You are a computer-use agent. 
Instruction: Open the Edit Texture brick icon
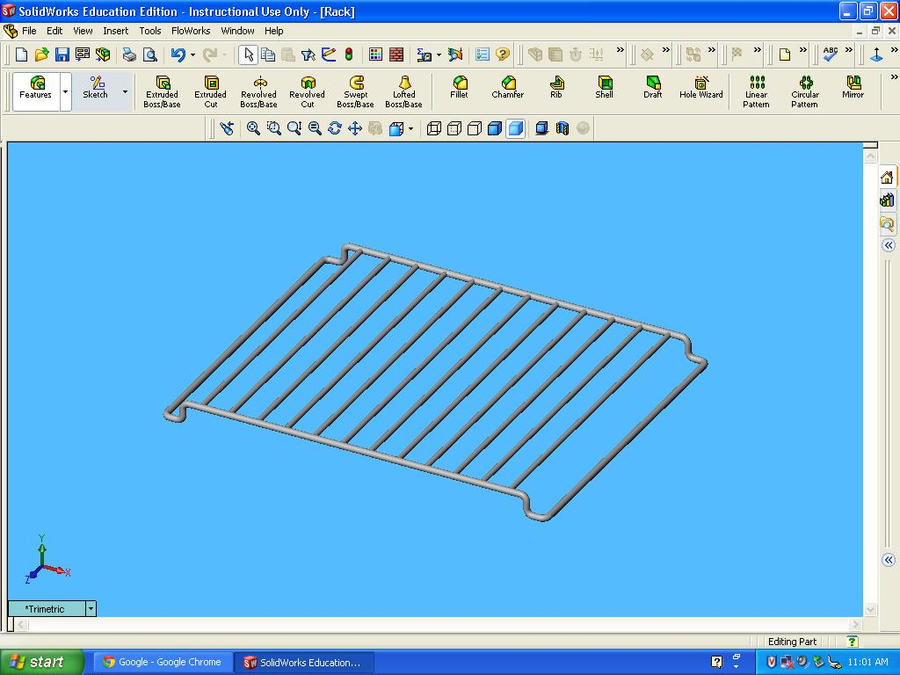tap(396, 55)
